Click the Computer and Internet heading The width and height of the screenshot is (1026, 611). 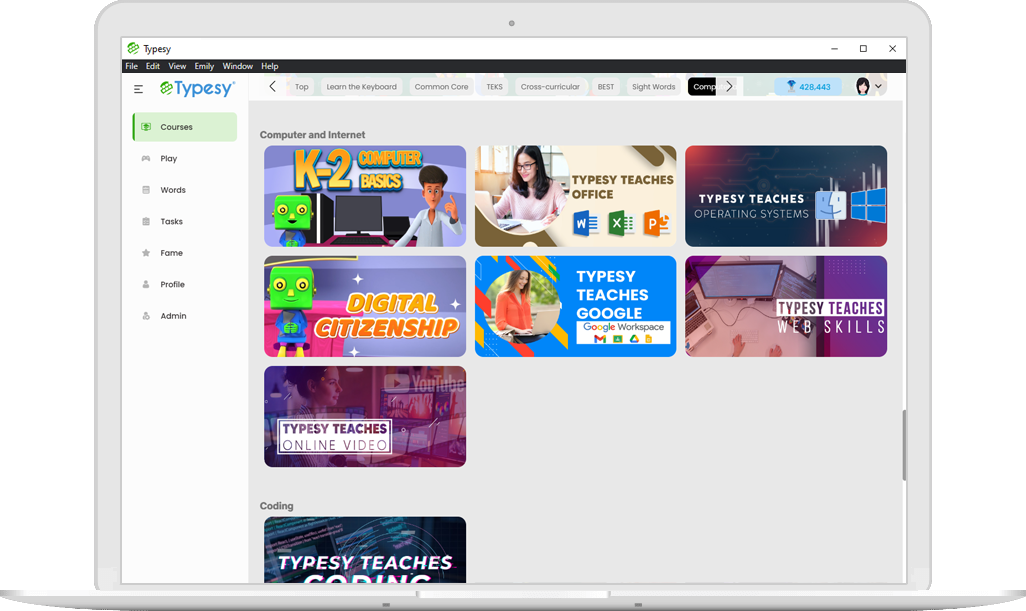(312, 135)
